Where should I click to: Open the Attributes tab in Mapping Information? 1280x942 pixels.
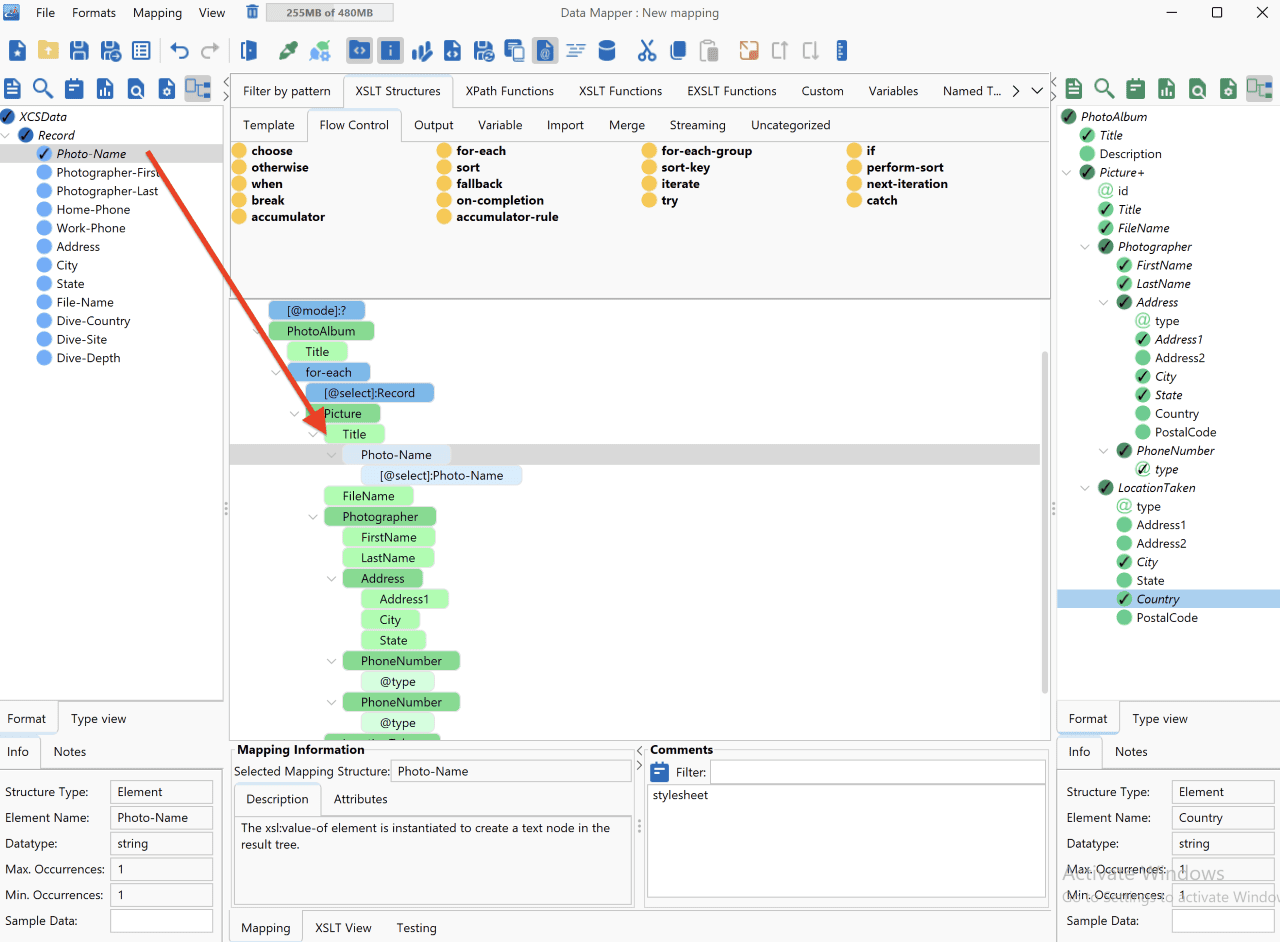click(x=360, y=799)
